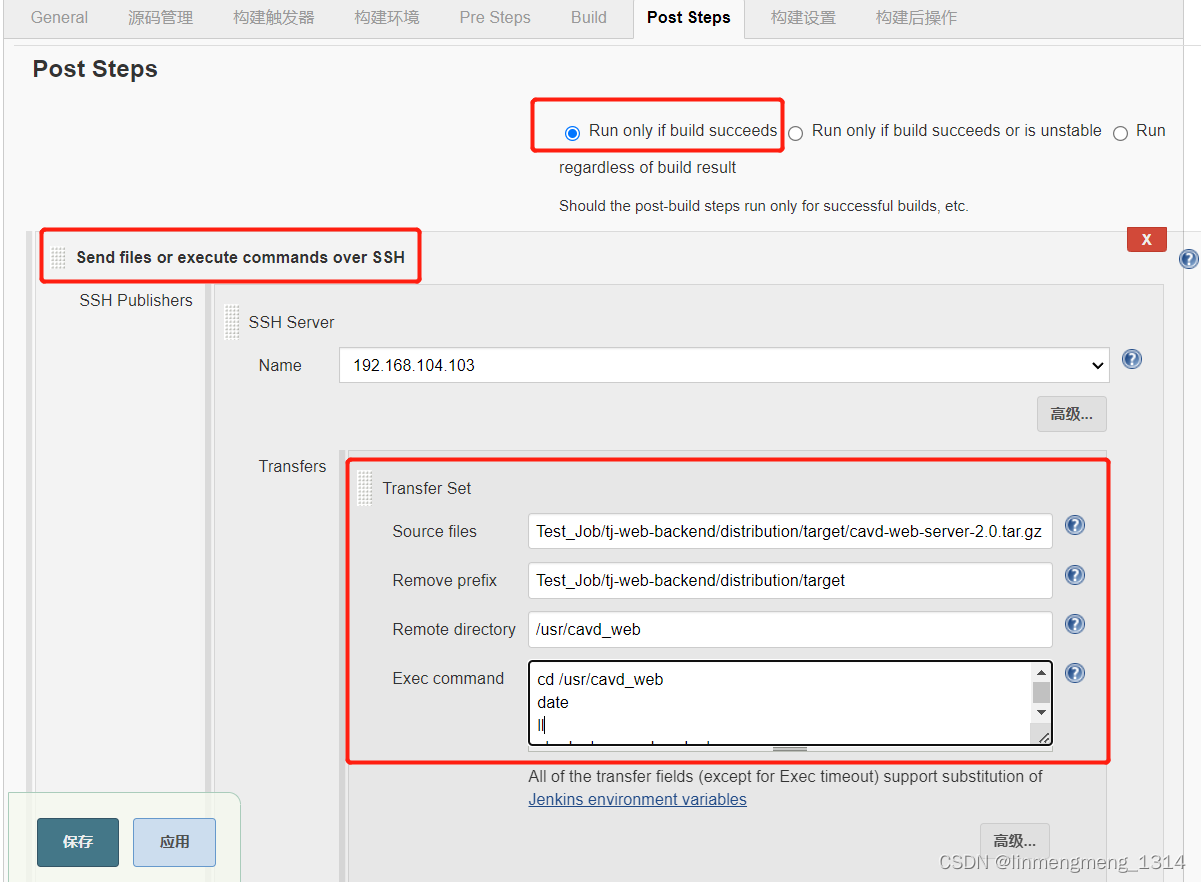1201x882 pixels.
Task: Click the Send files or execute commands over SSH title
Action: 240,257
